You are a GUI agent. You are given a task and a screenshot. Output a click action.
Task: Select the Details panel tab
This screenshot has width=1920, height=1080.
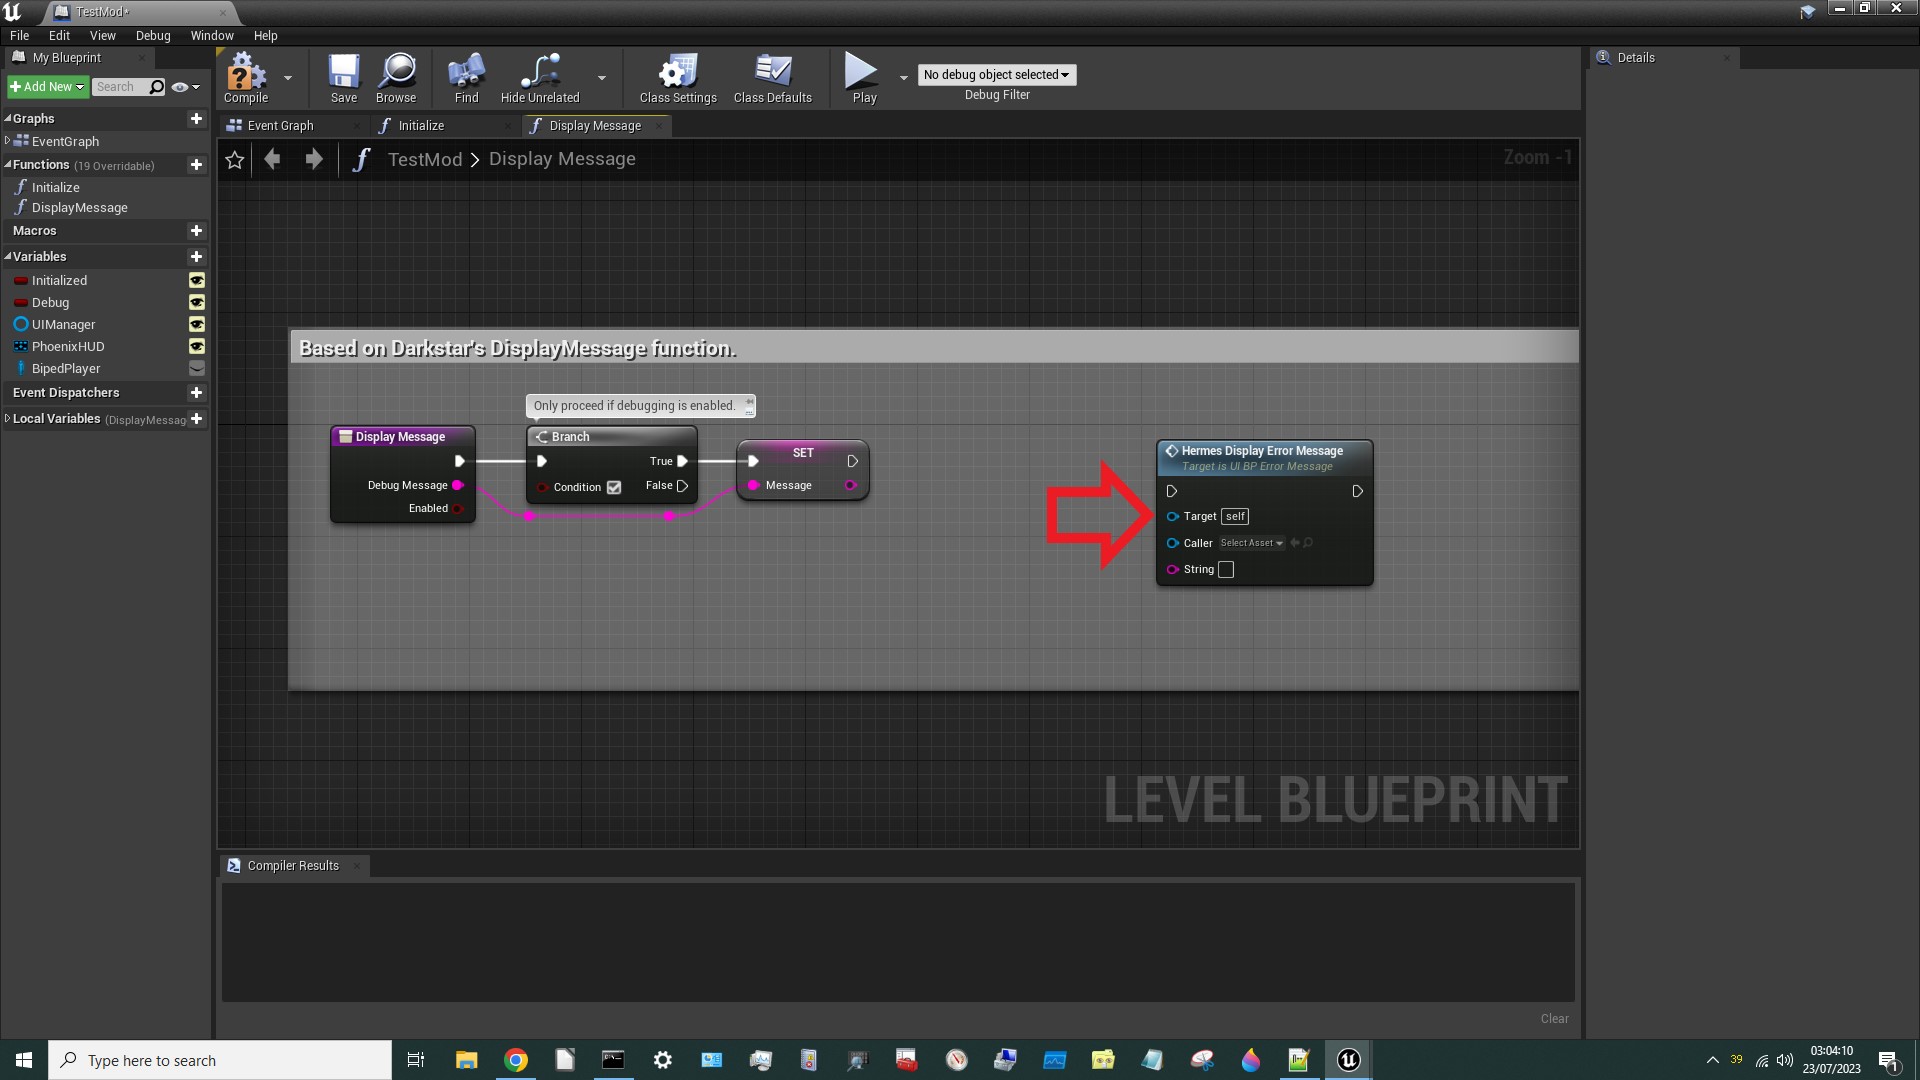(1636, 58)
